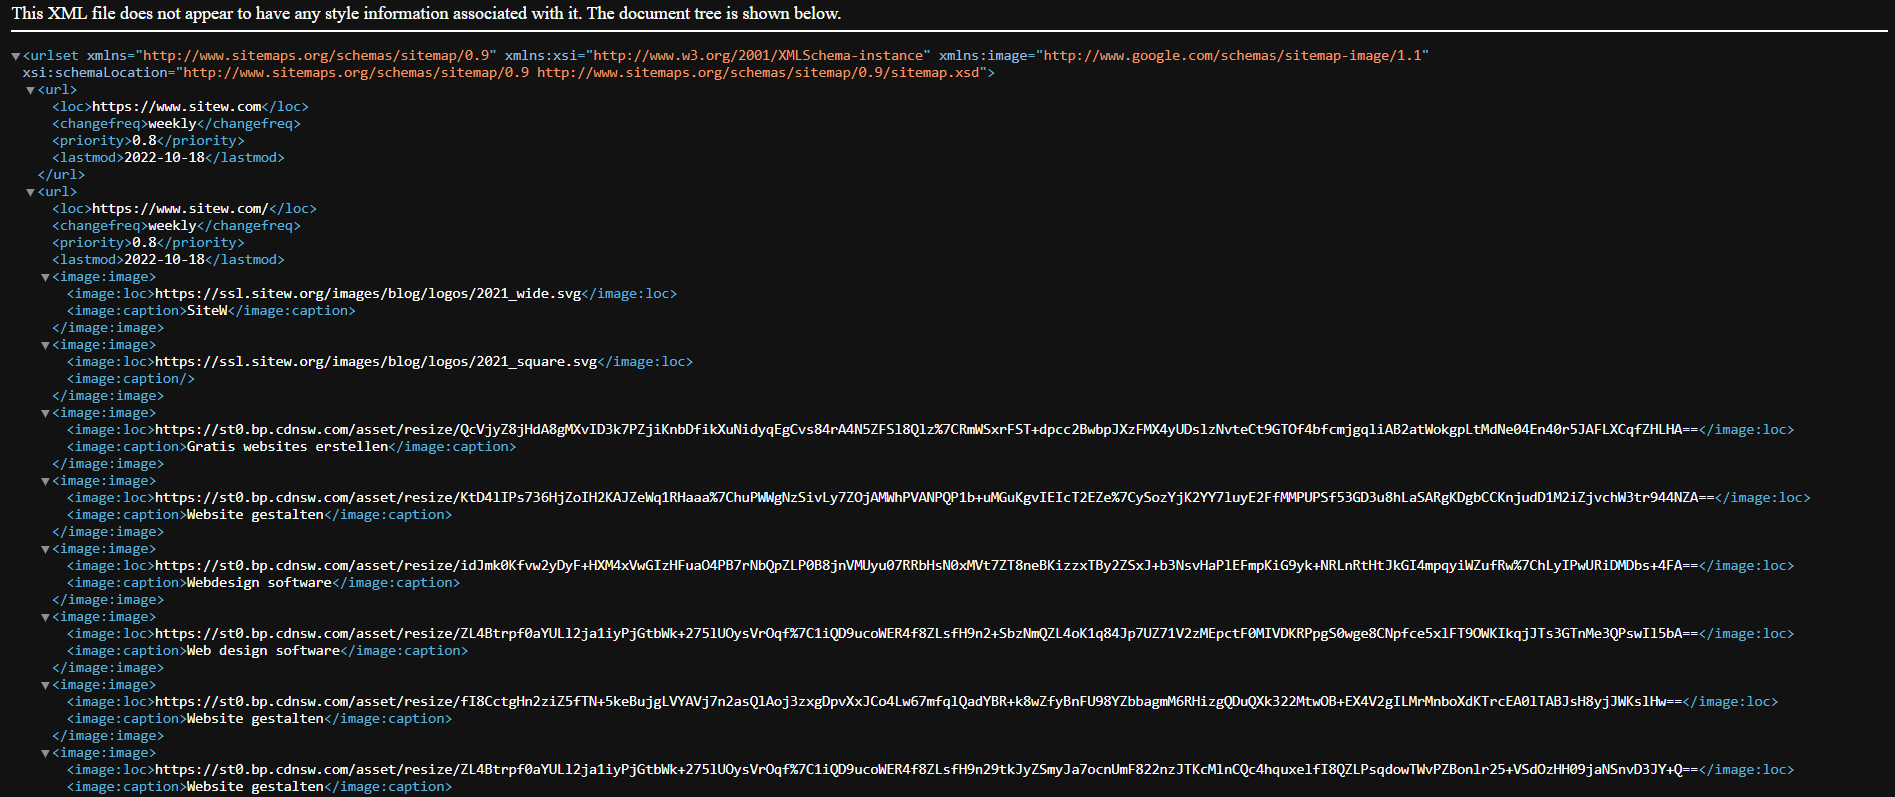Collapse the root urlset element

point(16,56)
